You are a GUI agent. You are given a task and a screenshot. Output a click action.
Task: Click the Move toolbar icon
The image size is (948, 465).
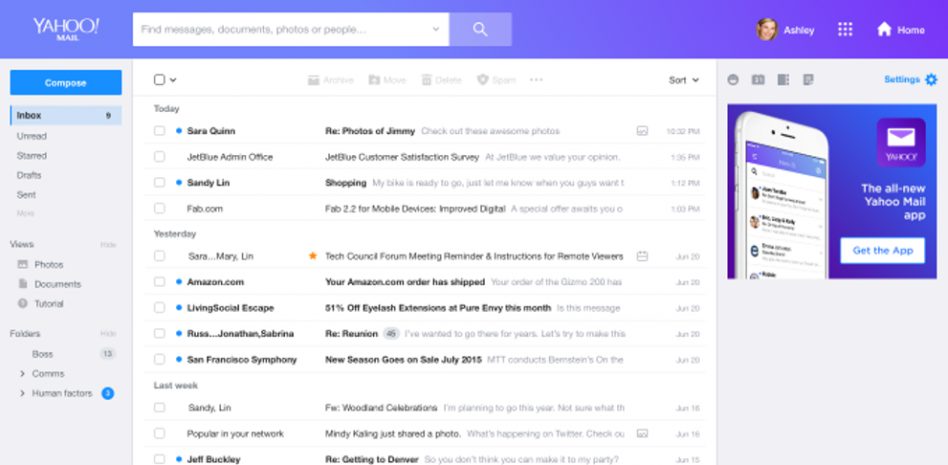click(x=374, y=80)
